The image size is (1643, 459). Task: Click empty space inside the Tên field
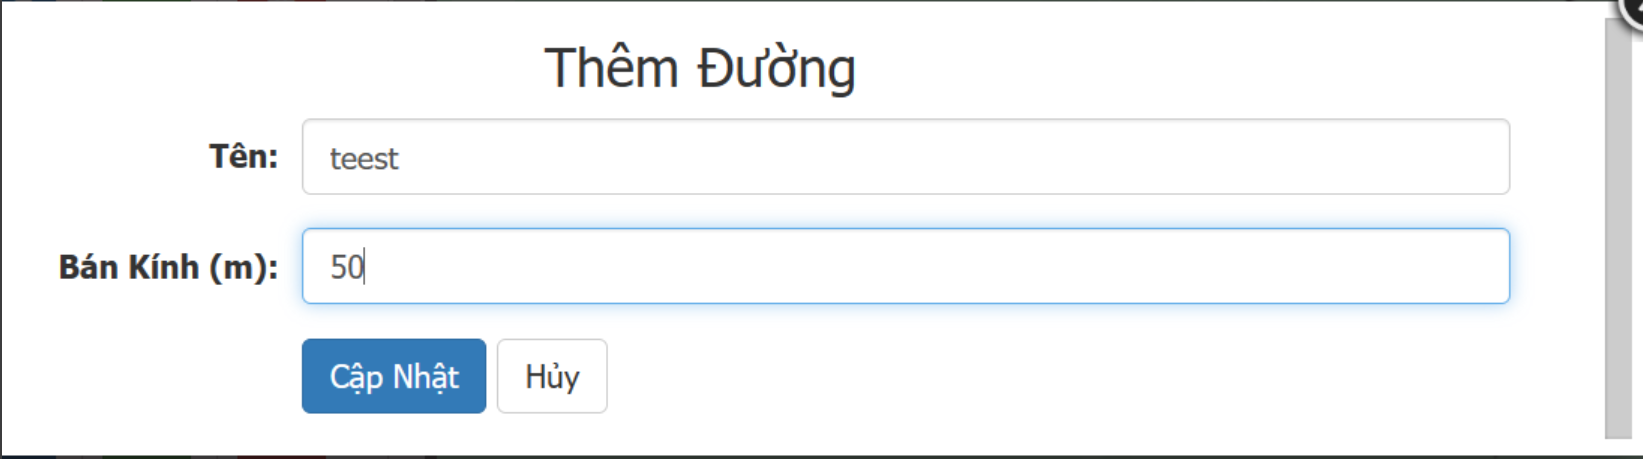point(950,157)
